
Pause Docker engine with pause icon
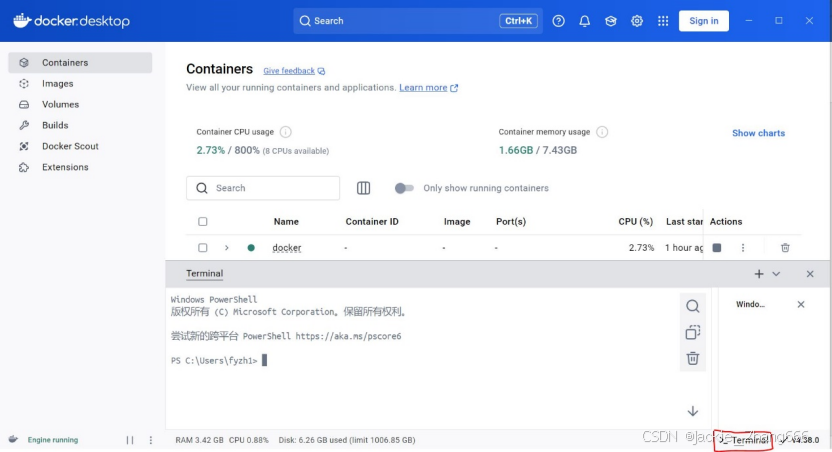point(130,440)
